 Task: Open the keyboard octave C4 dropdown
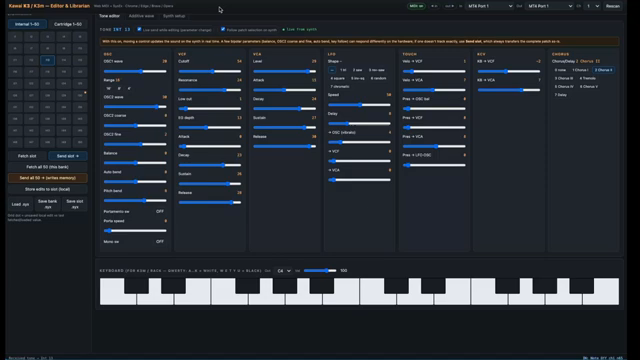tap(283, 271)
